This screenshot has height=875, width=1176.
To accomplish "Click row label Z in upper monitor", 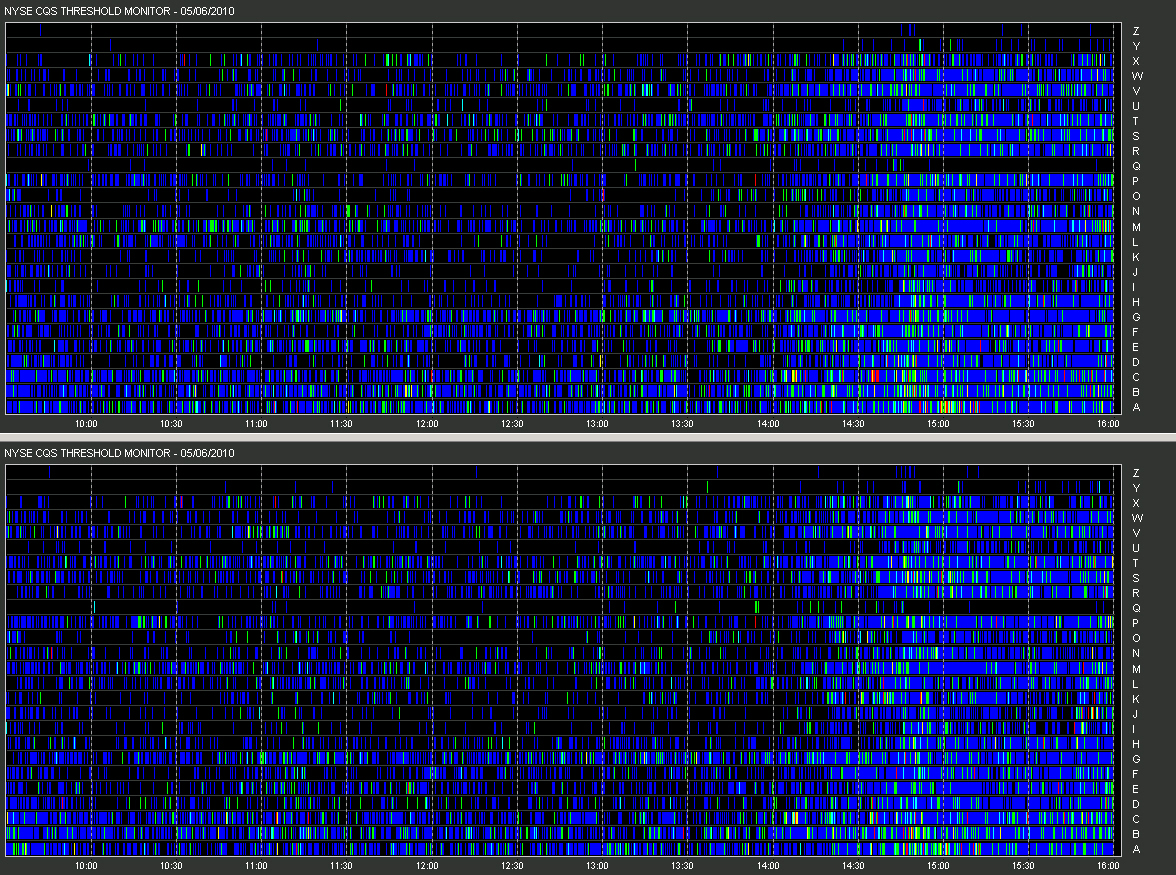I will point(1136,31).
